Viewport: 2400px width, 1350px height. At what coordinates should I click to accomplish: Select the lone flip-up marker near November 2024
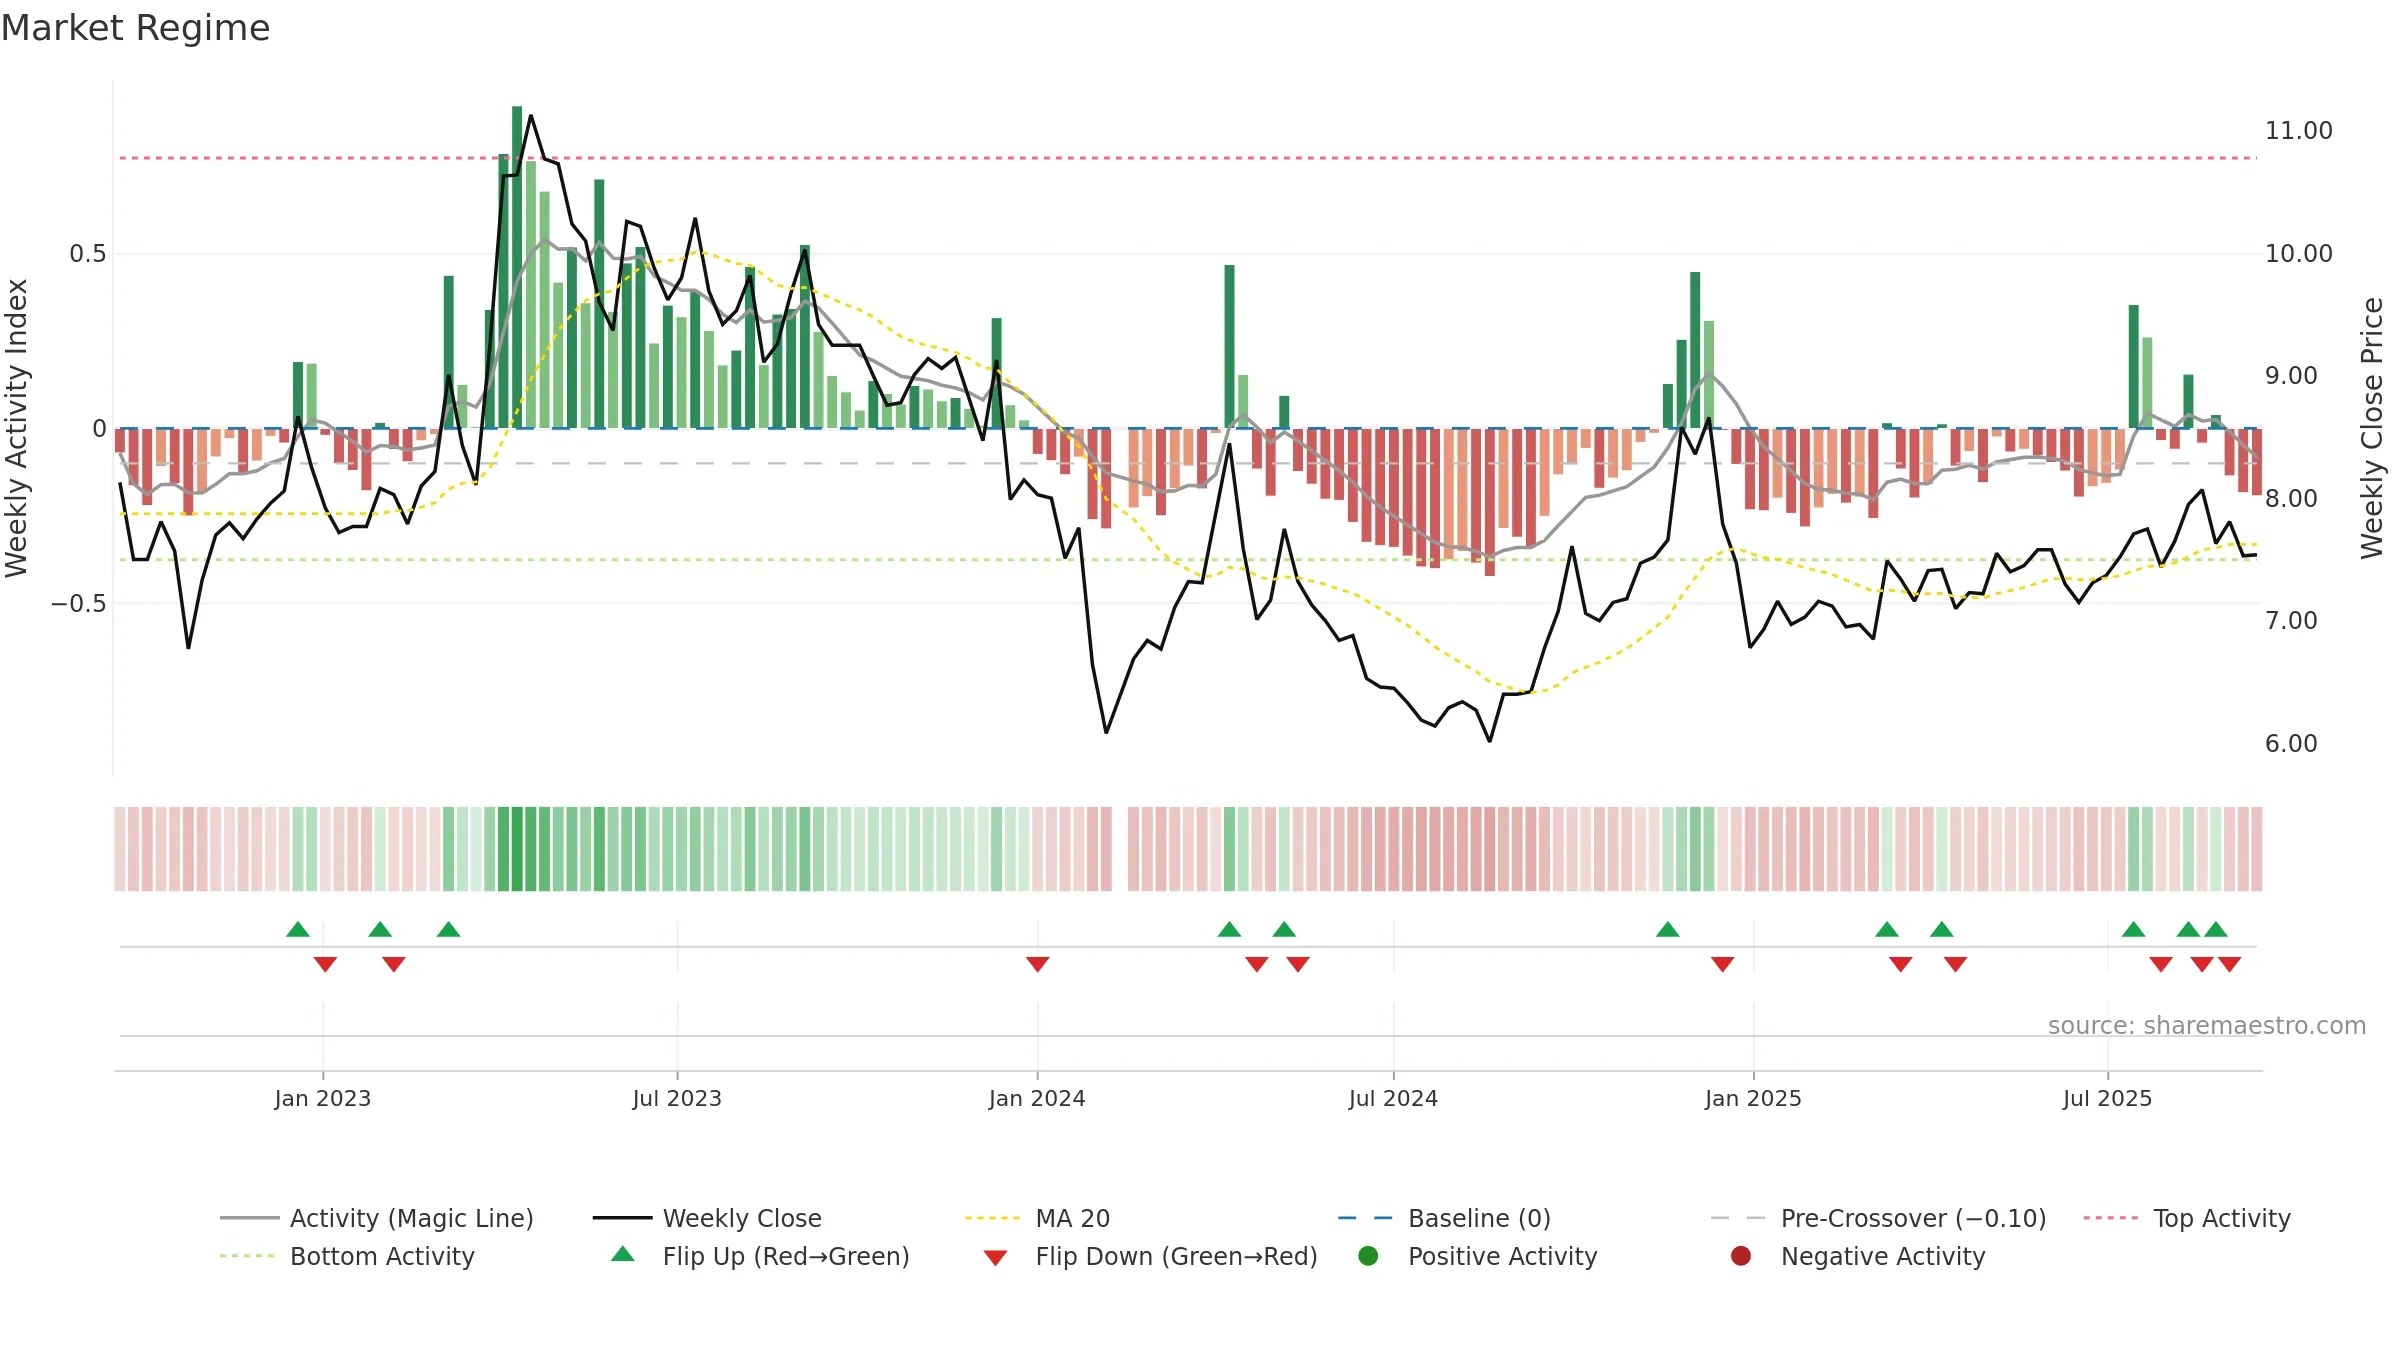coord(1667,929)
